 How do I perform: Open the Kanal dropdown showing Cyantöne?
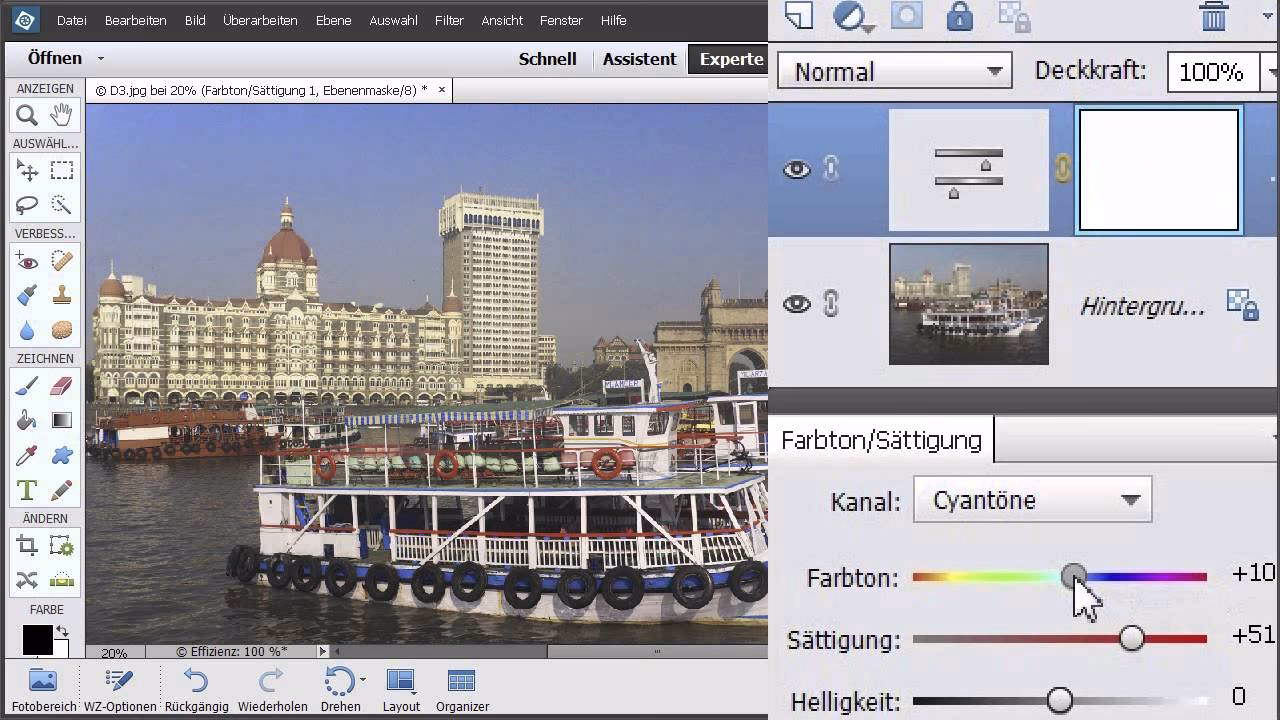coord(1032,499)
